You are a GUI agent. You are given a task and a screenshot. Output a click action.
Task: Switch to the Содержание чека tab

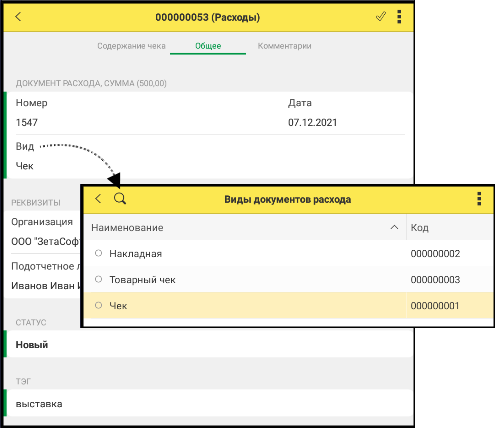131,46
